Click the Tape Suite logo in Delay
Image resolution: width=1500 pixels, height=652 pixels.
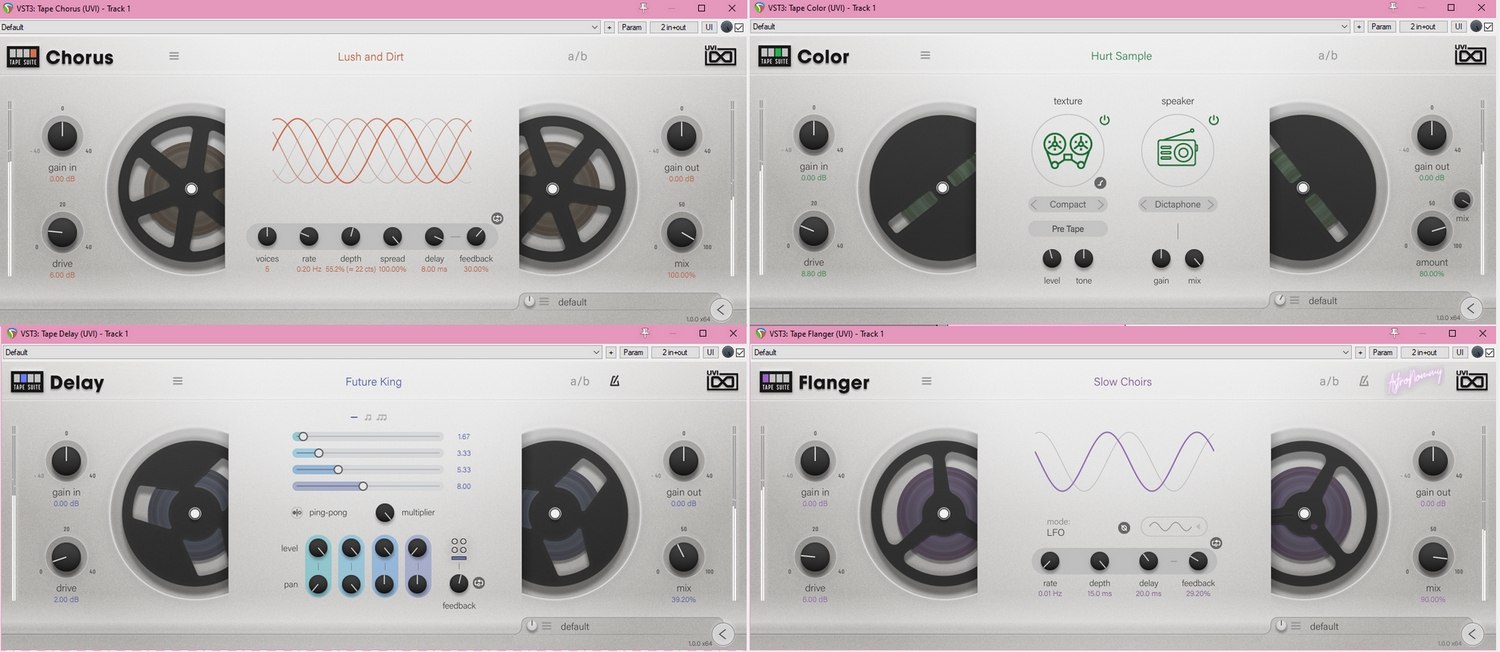26,382
